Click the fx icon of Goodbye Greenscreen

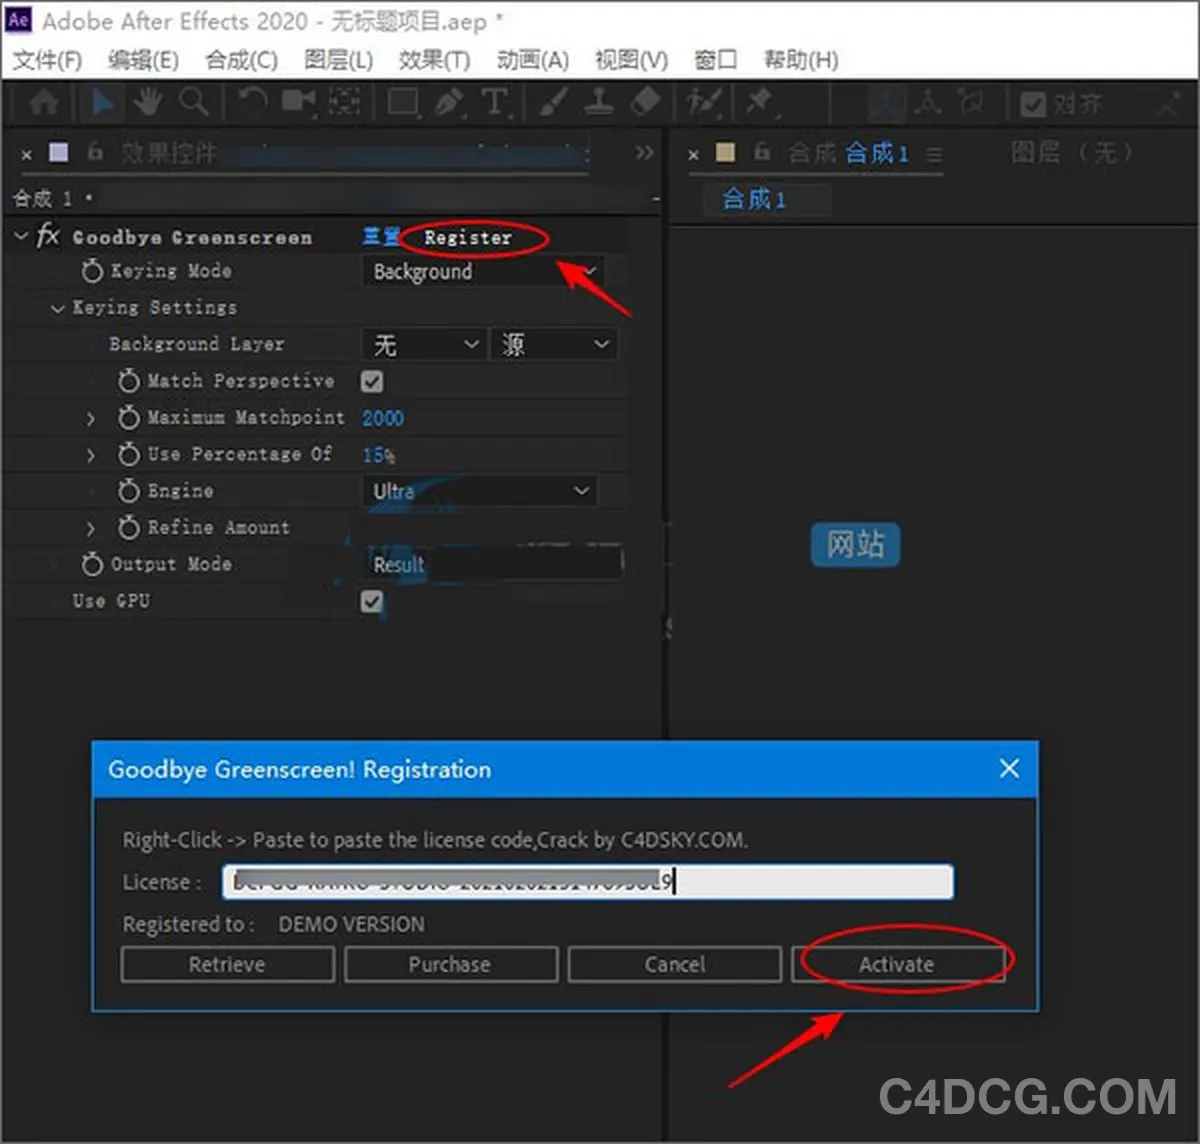point(47,236)
